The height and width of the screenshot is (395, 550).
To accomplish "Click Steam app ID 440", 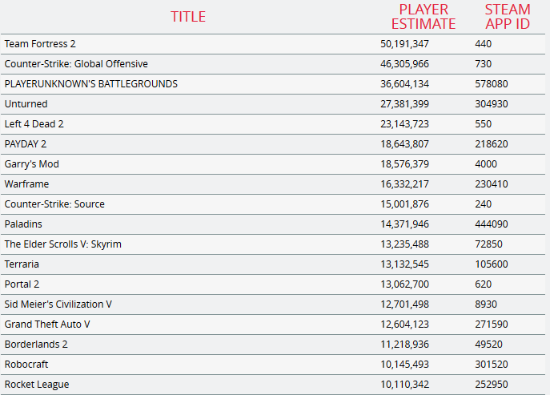I will pos(483,44).
